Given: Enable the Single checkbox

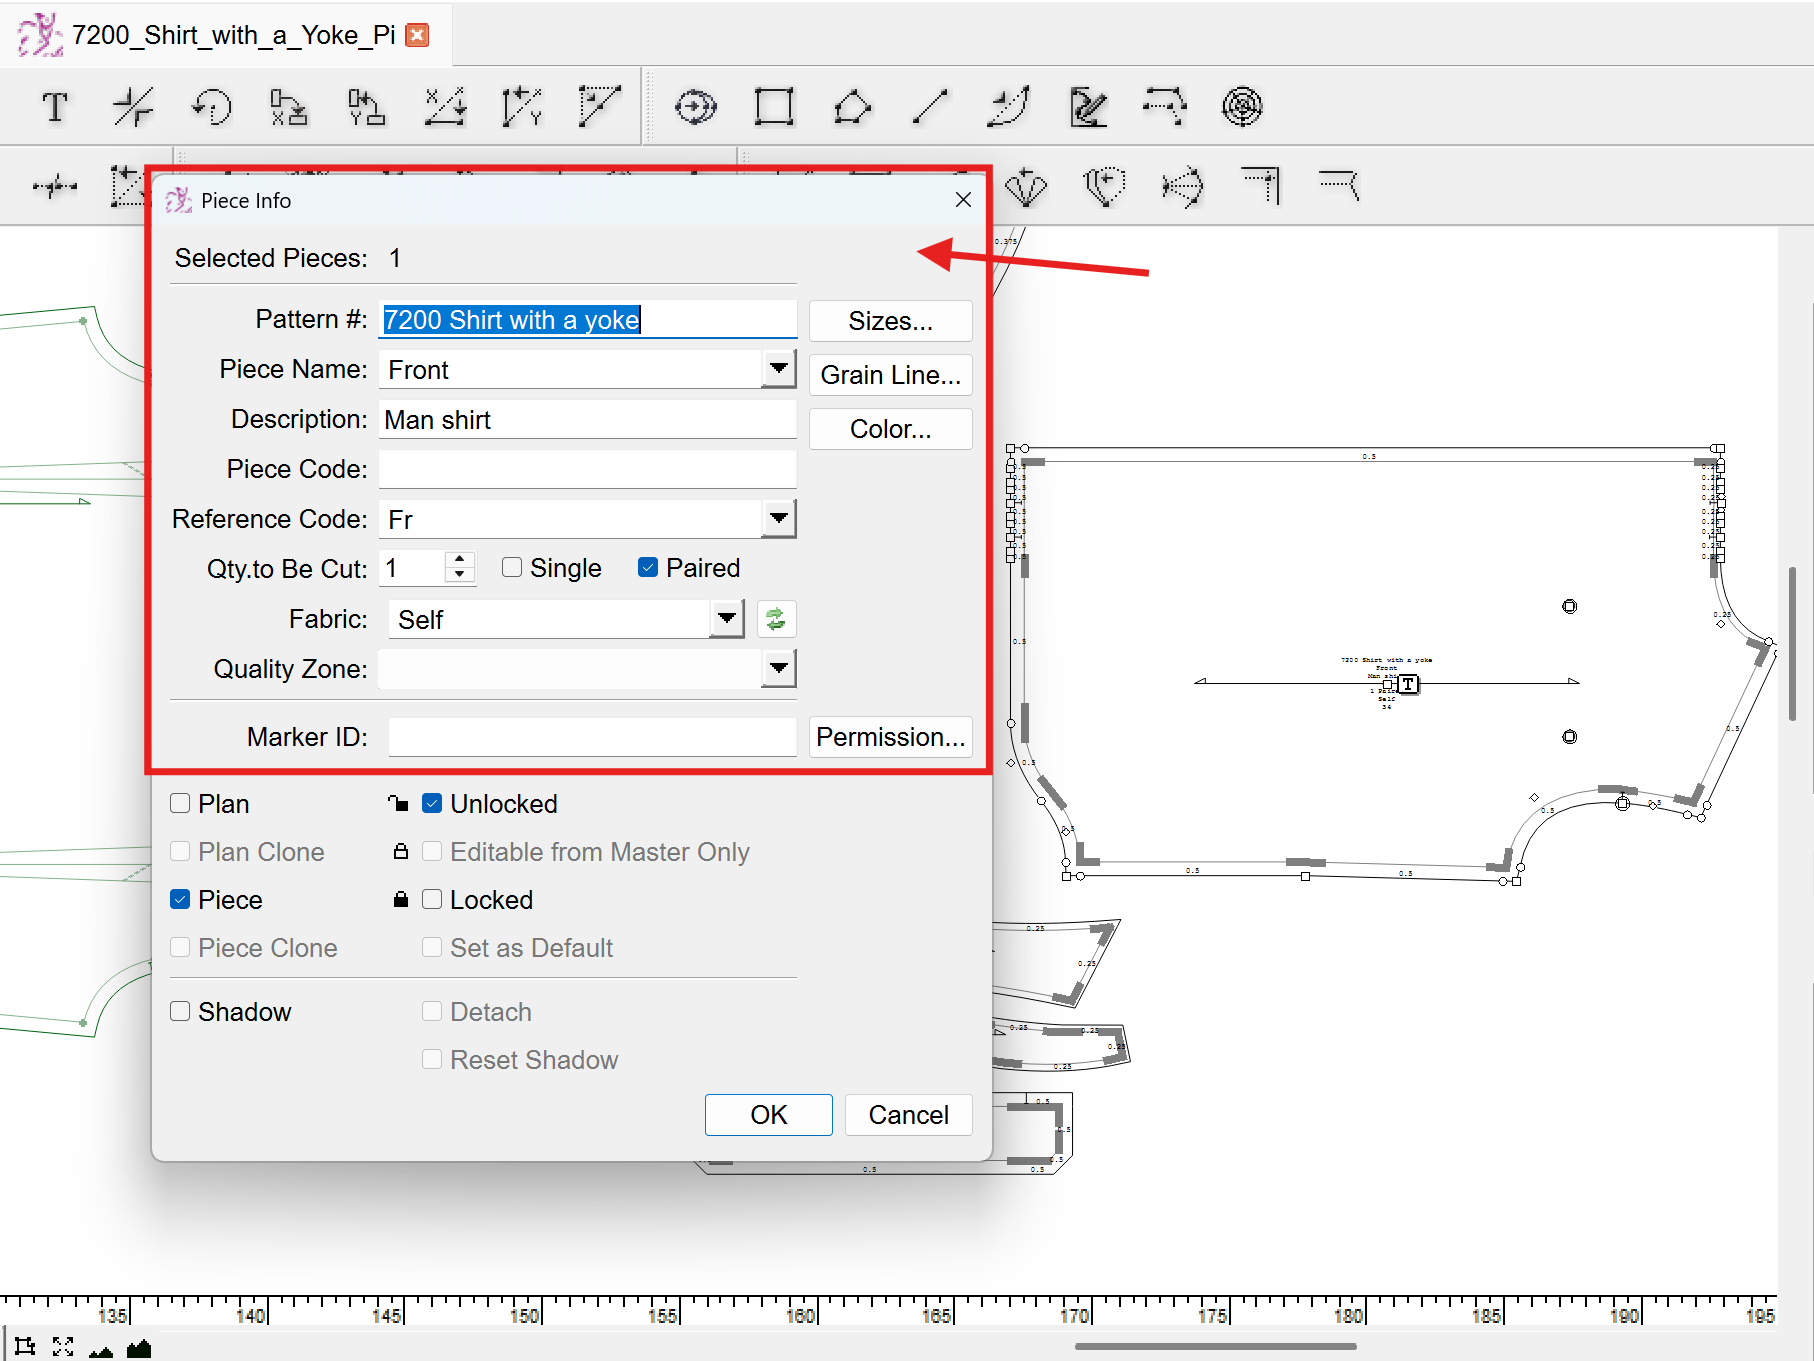Looking at the screenshot, I should click(512, 568).
